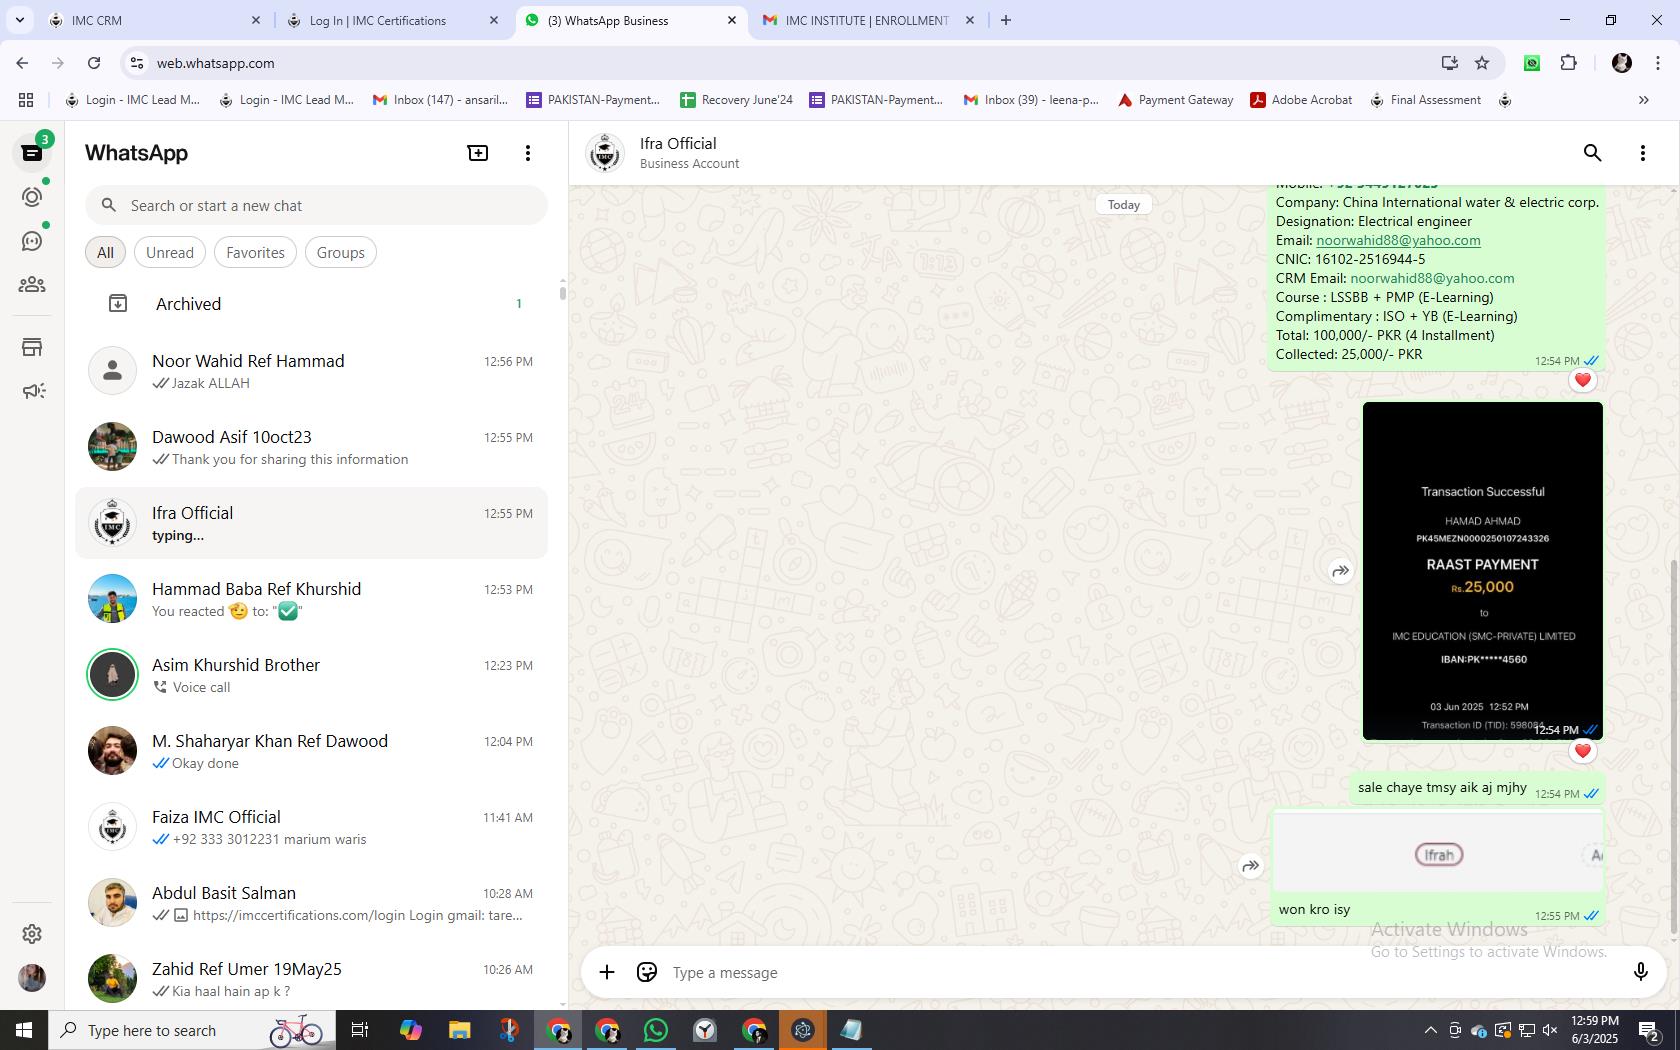
Task: Select the Groups chat filter
Action: (341, 253)
